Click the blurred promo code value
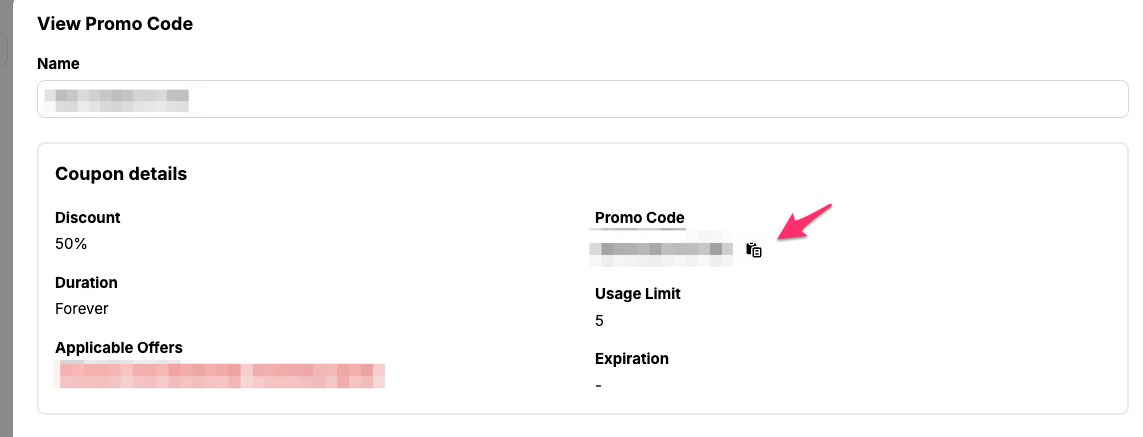Viewport: 1143px width, 437px height. point(661,250)
